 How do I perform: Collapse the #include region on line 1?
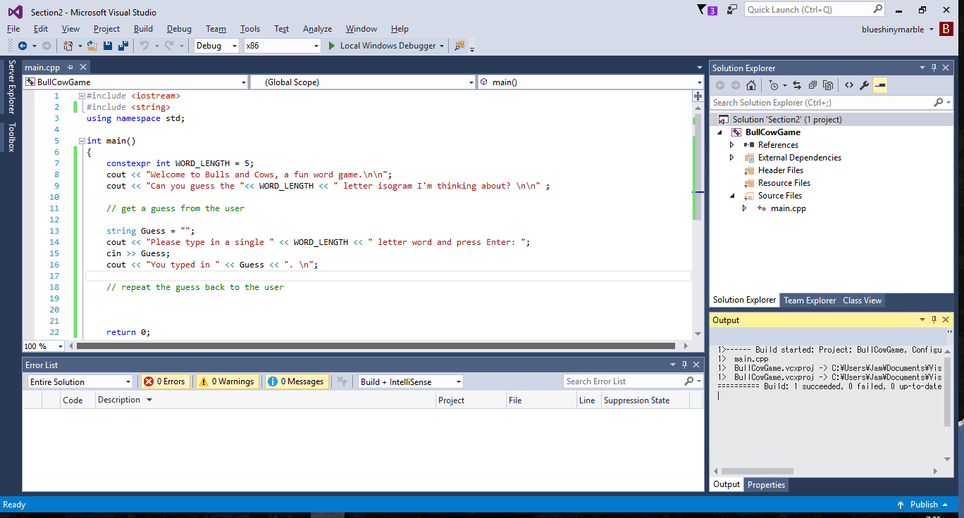[x=81, y=96]
